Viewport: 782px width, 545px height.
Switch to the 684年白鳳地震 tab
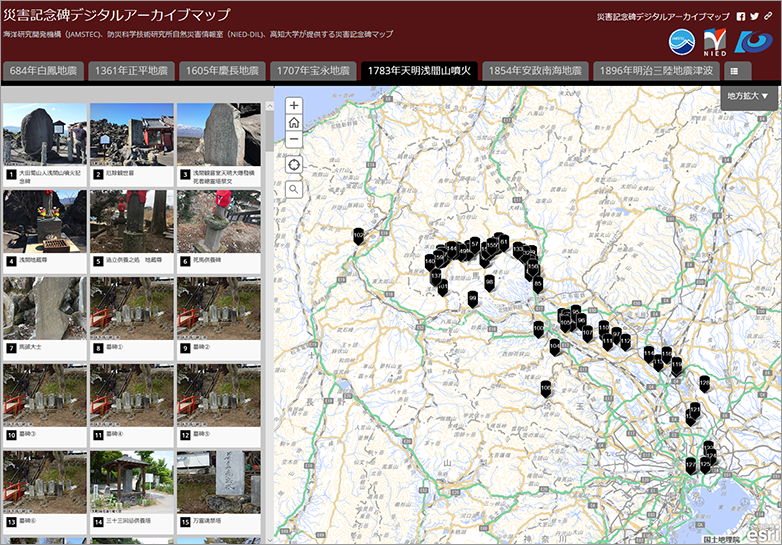coord(44,71)
